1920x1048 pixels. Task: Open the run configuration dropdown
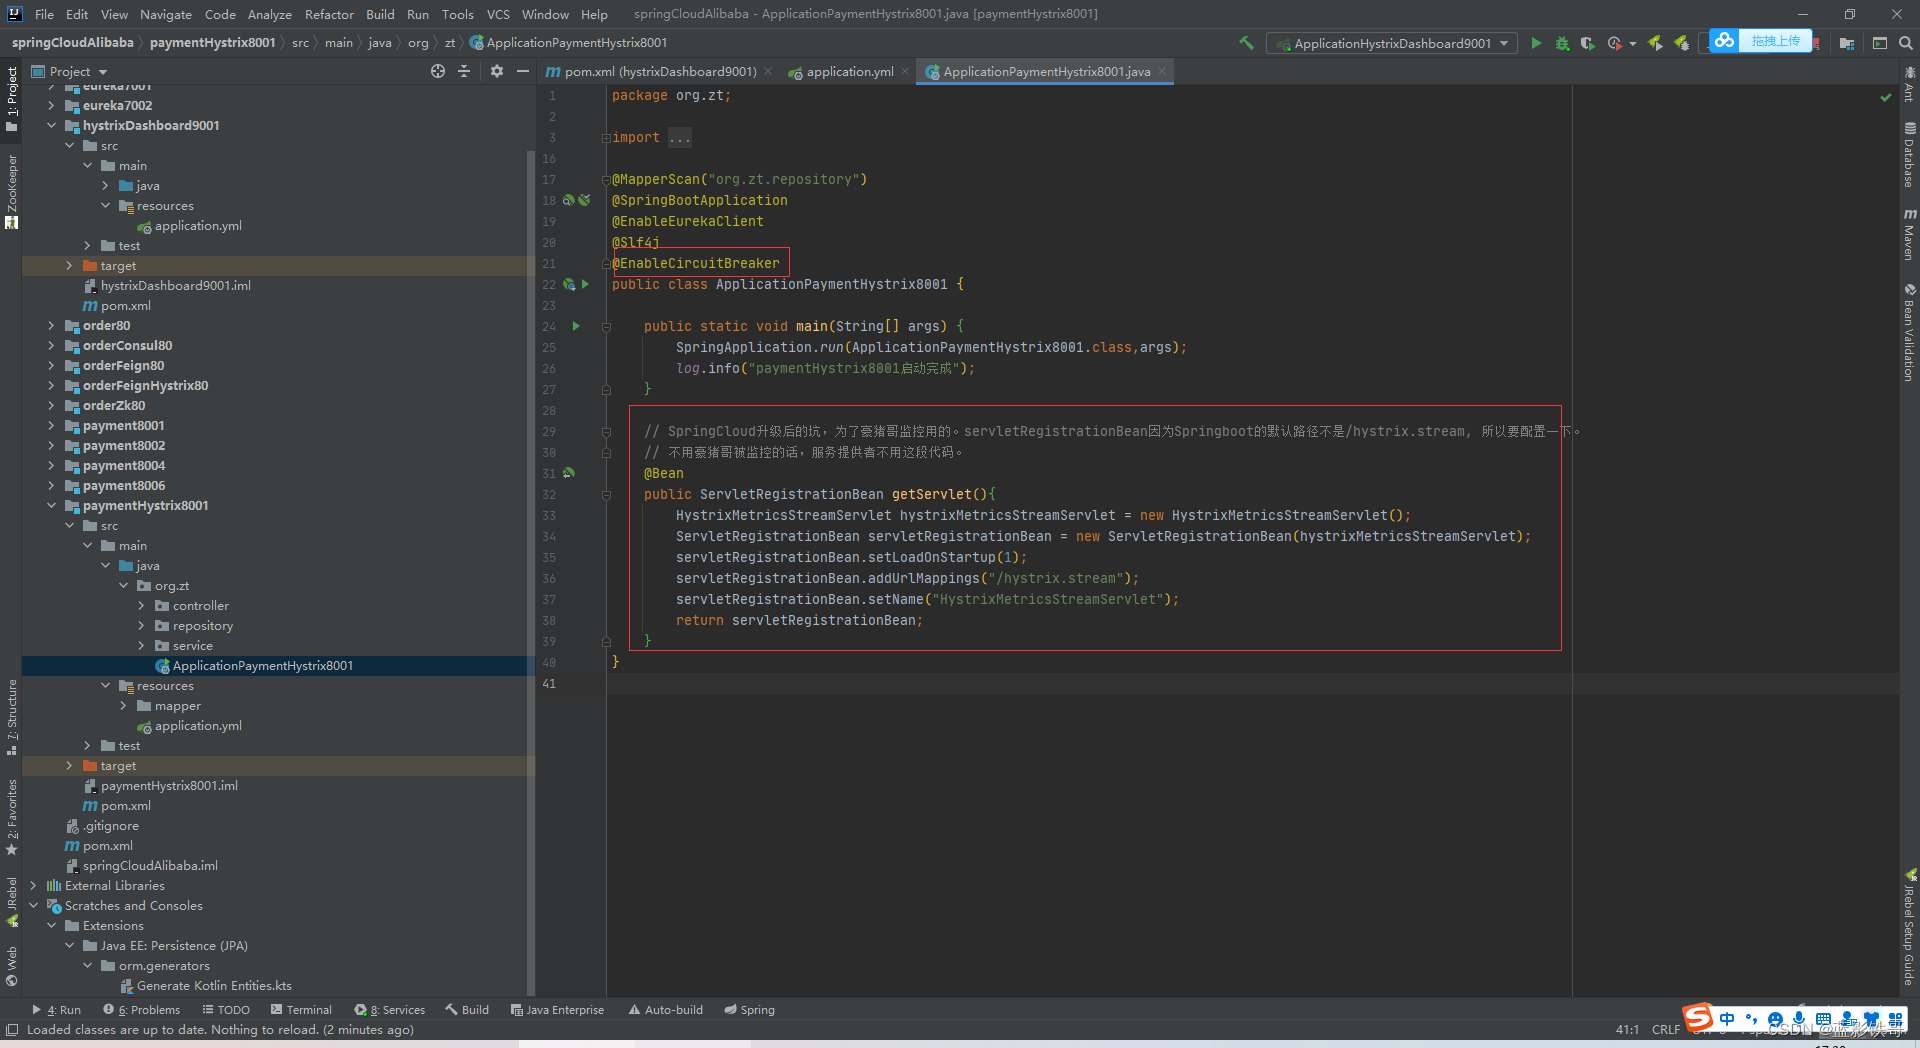click(x=1392, y=43)
